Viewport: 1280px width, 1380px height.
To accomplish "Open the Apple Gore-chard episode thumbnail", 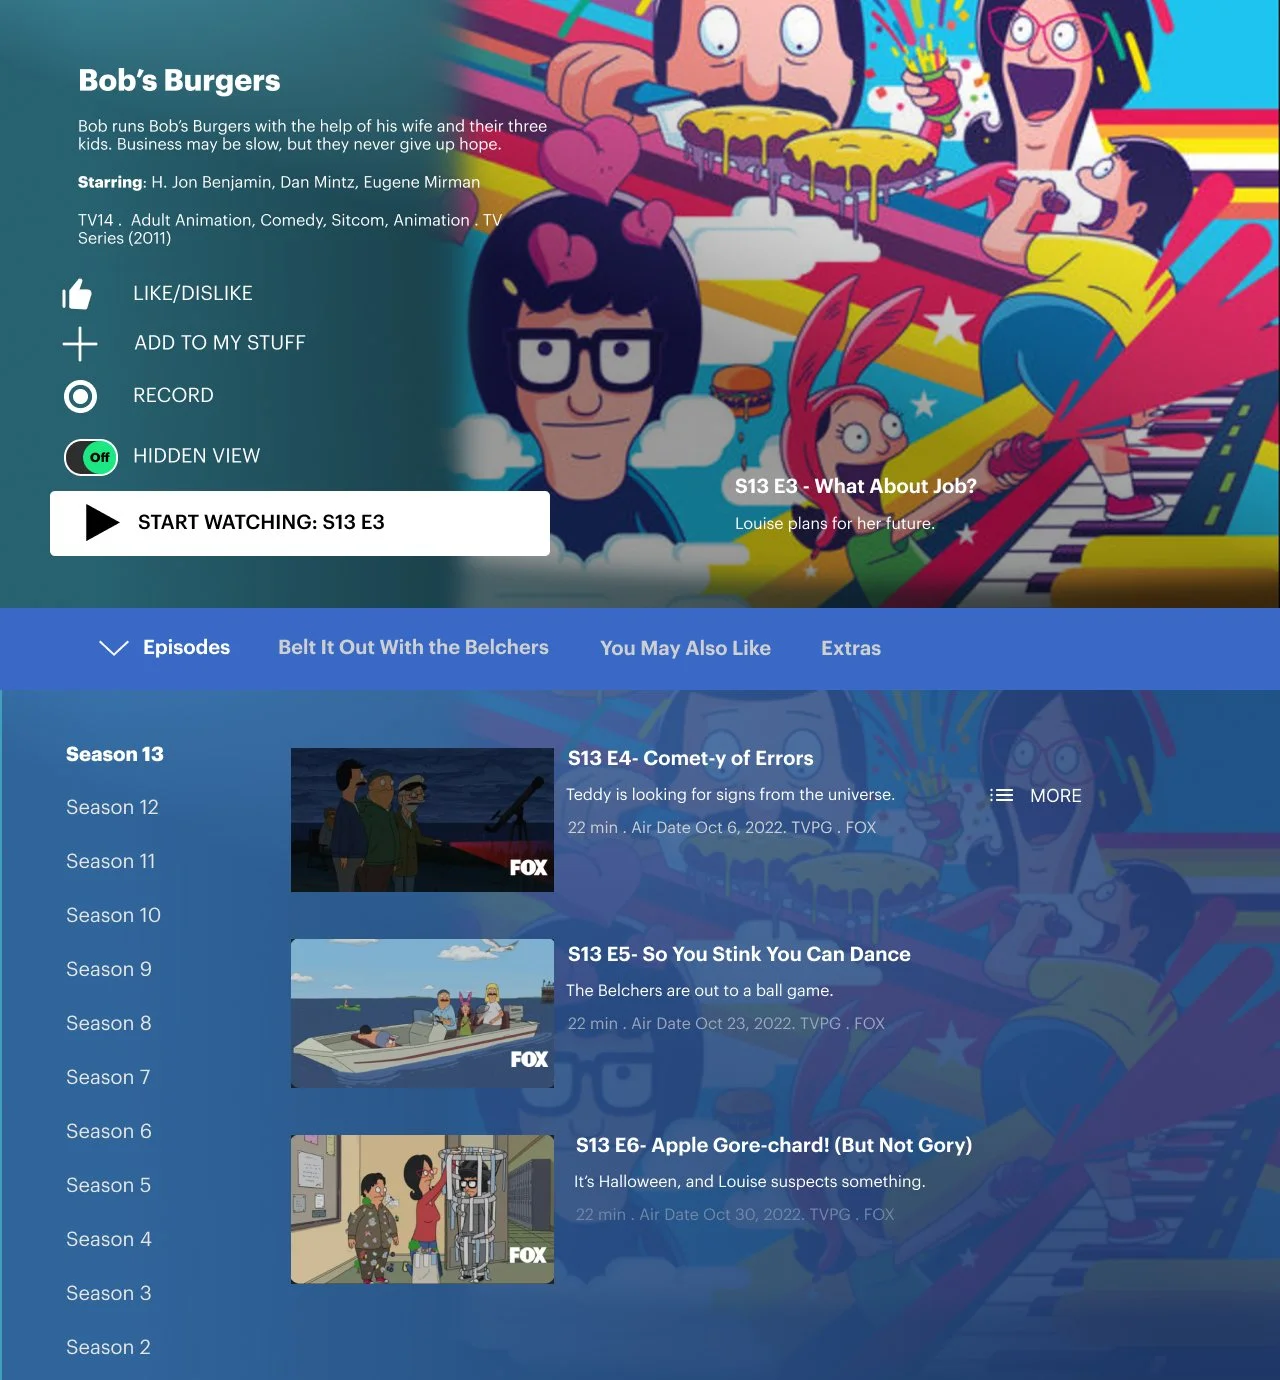I will pyautogui.click(x=422, y=1209).
